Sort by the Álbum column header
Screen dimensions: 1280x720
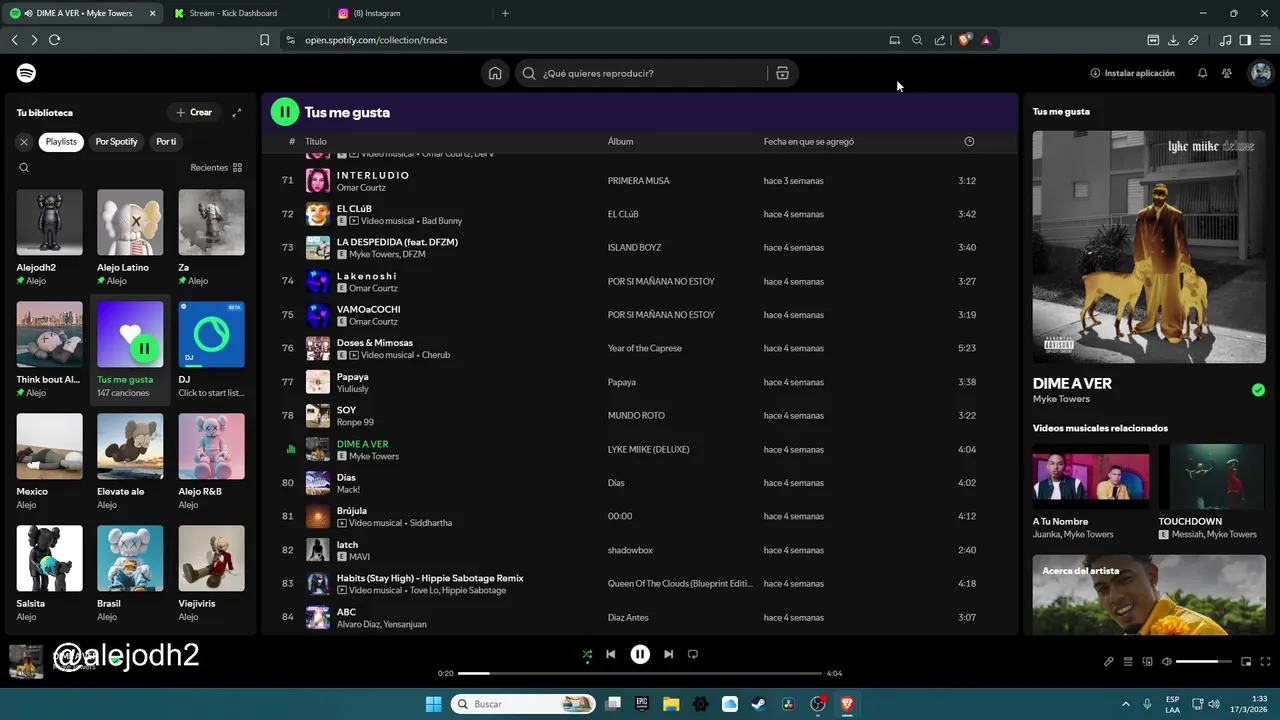(620, 142)
